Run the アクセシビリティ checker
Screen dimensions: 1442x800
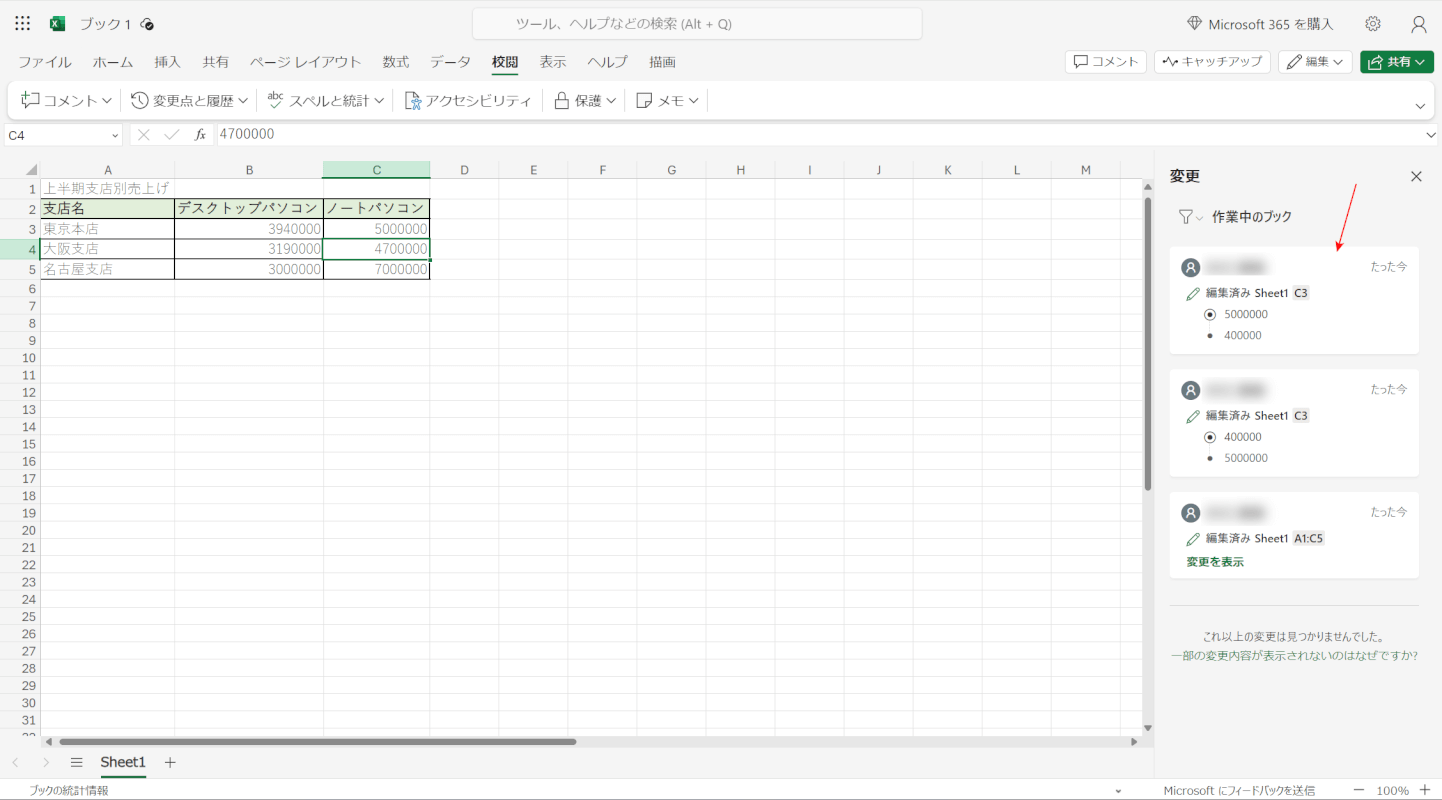pyautogui.click(x=468, y=100)
